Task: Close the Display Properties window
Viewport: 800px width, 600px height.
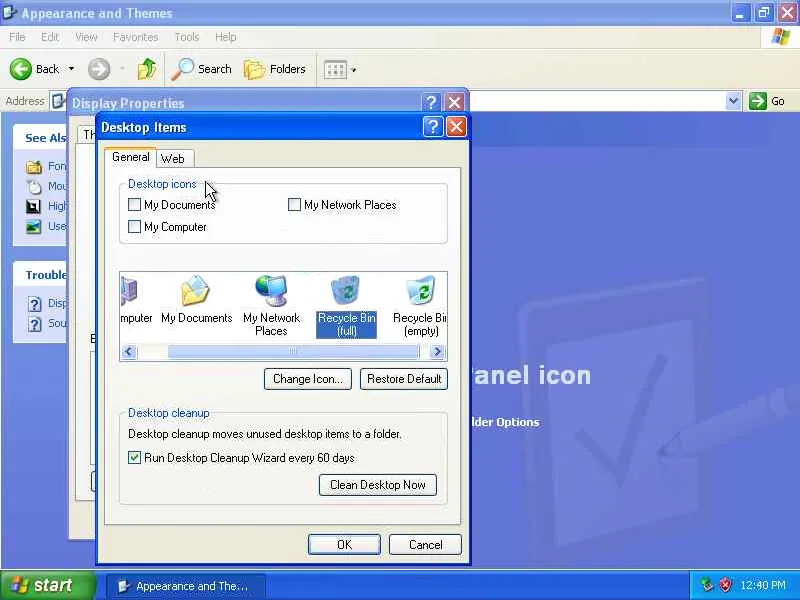Action: [455, 103]
